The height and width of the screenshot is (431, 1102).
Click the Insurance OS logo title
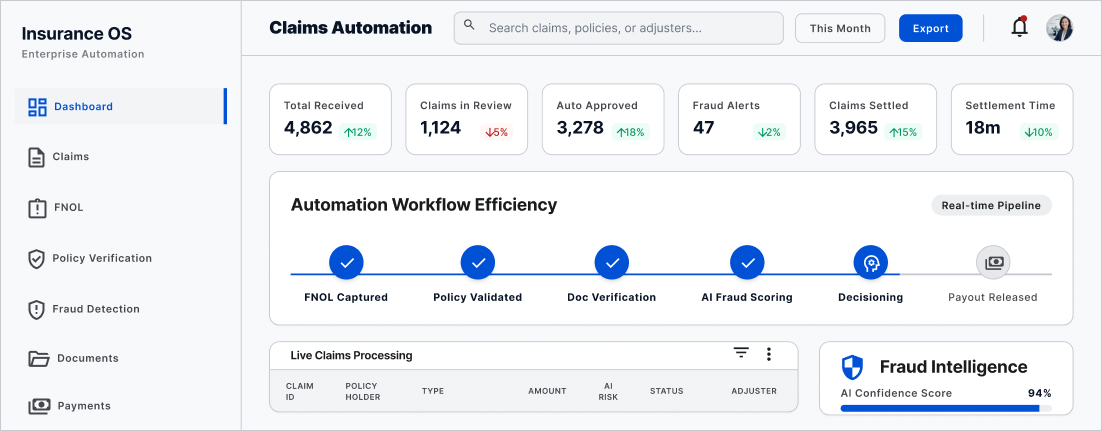[77, 34]
